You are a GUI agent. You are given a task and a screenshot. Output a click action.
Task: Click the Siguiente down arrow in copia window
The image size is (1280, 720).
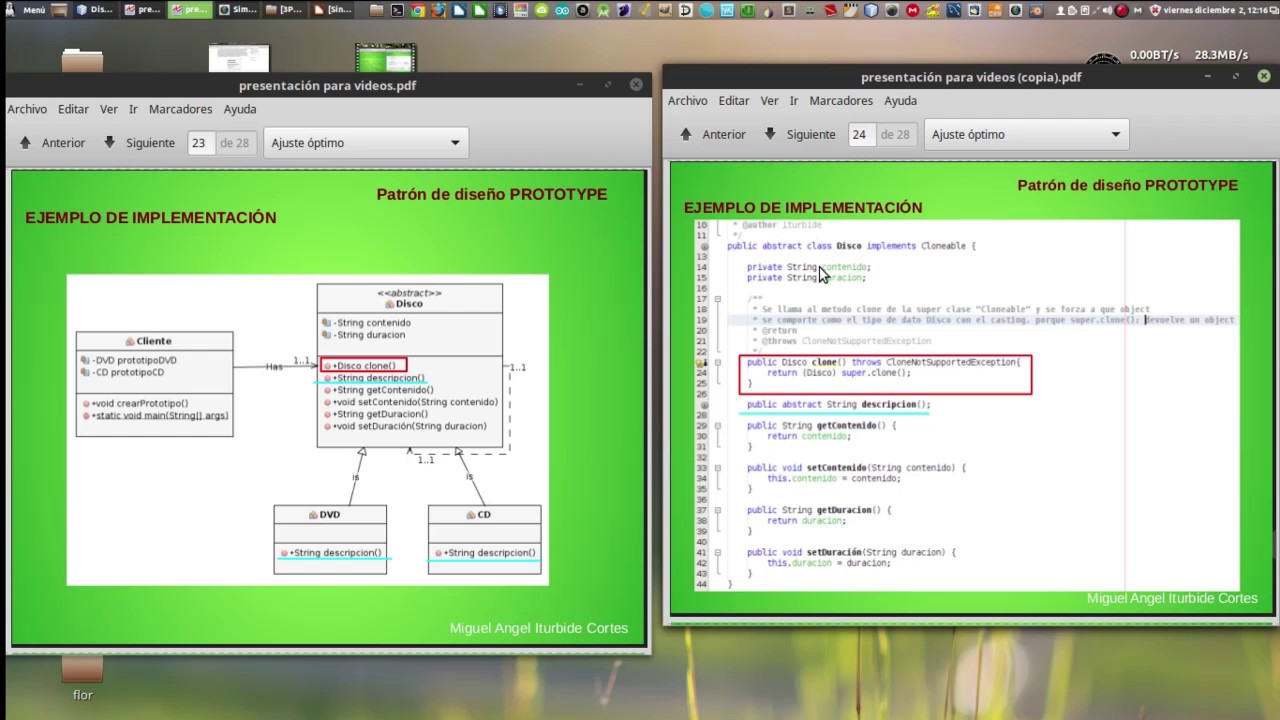[770, 134]
